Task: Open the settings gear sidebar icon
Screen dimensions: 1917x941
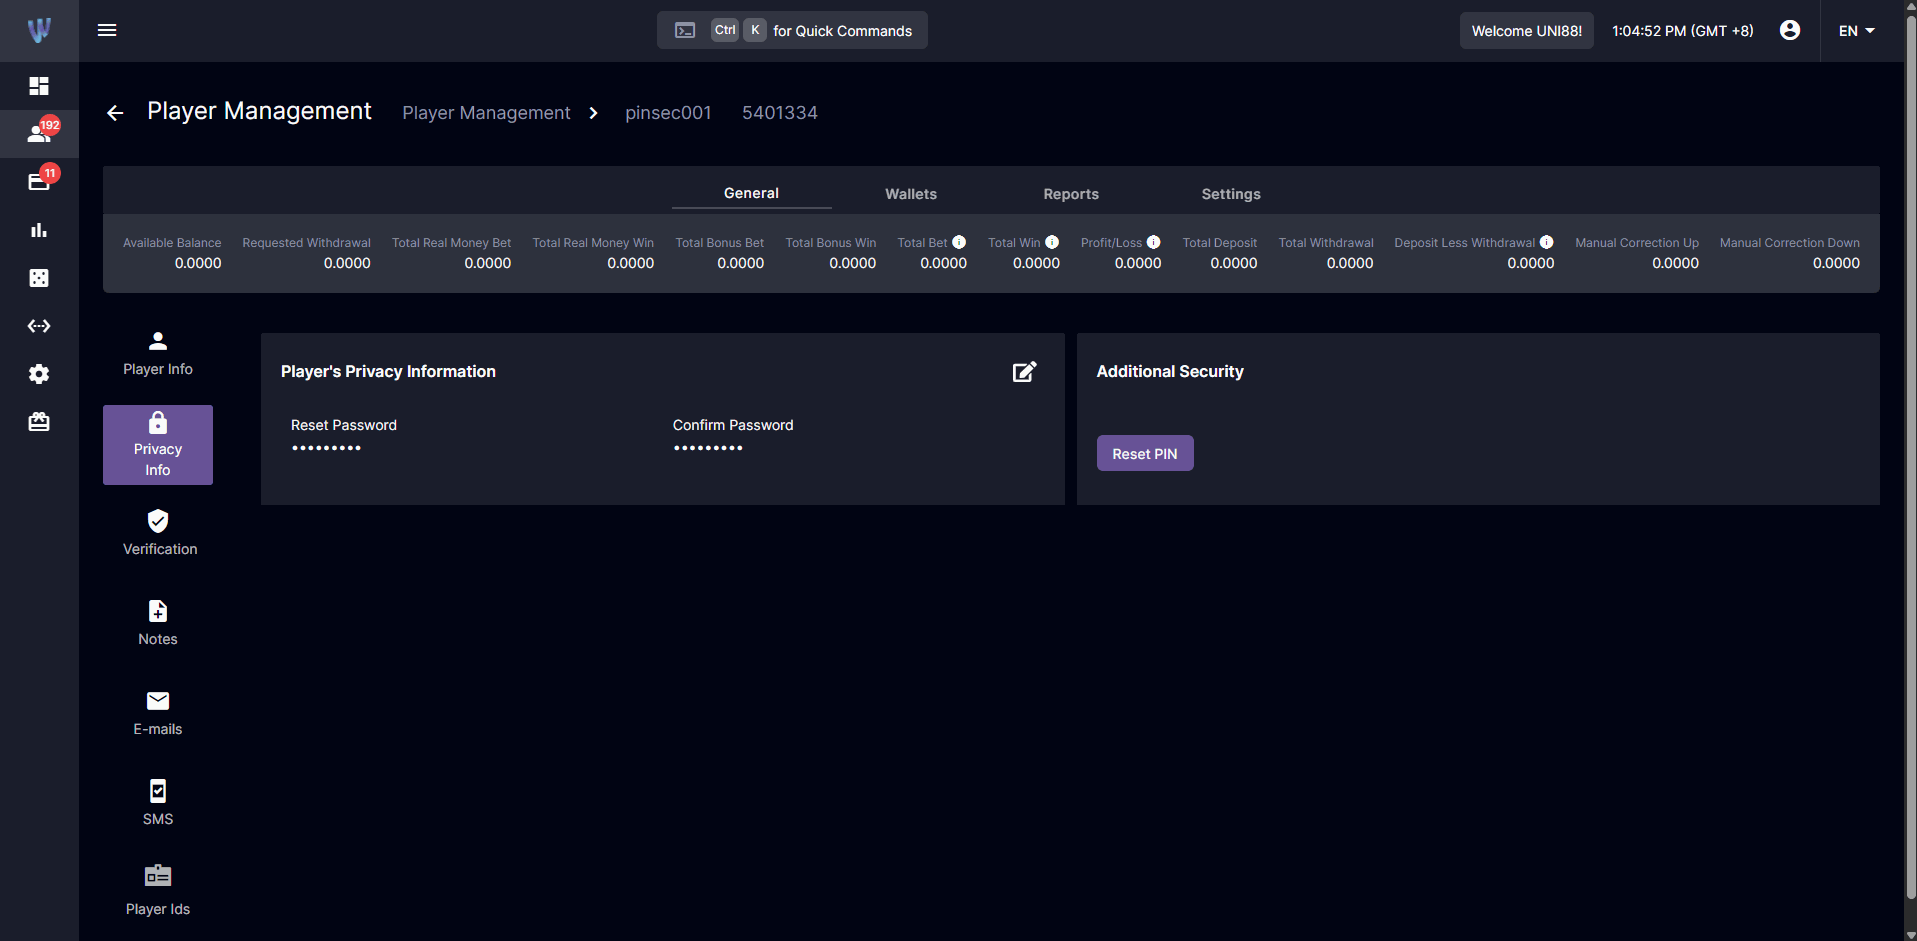Action: click(x=39, y=374)
